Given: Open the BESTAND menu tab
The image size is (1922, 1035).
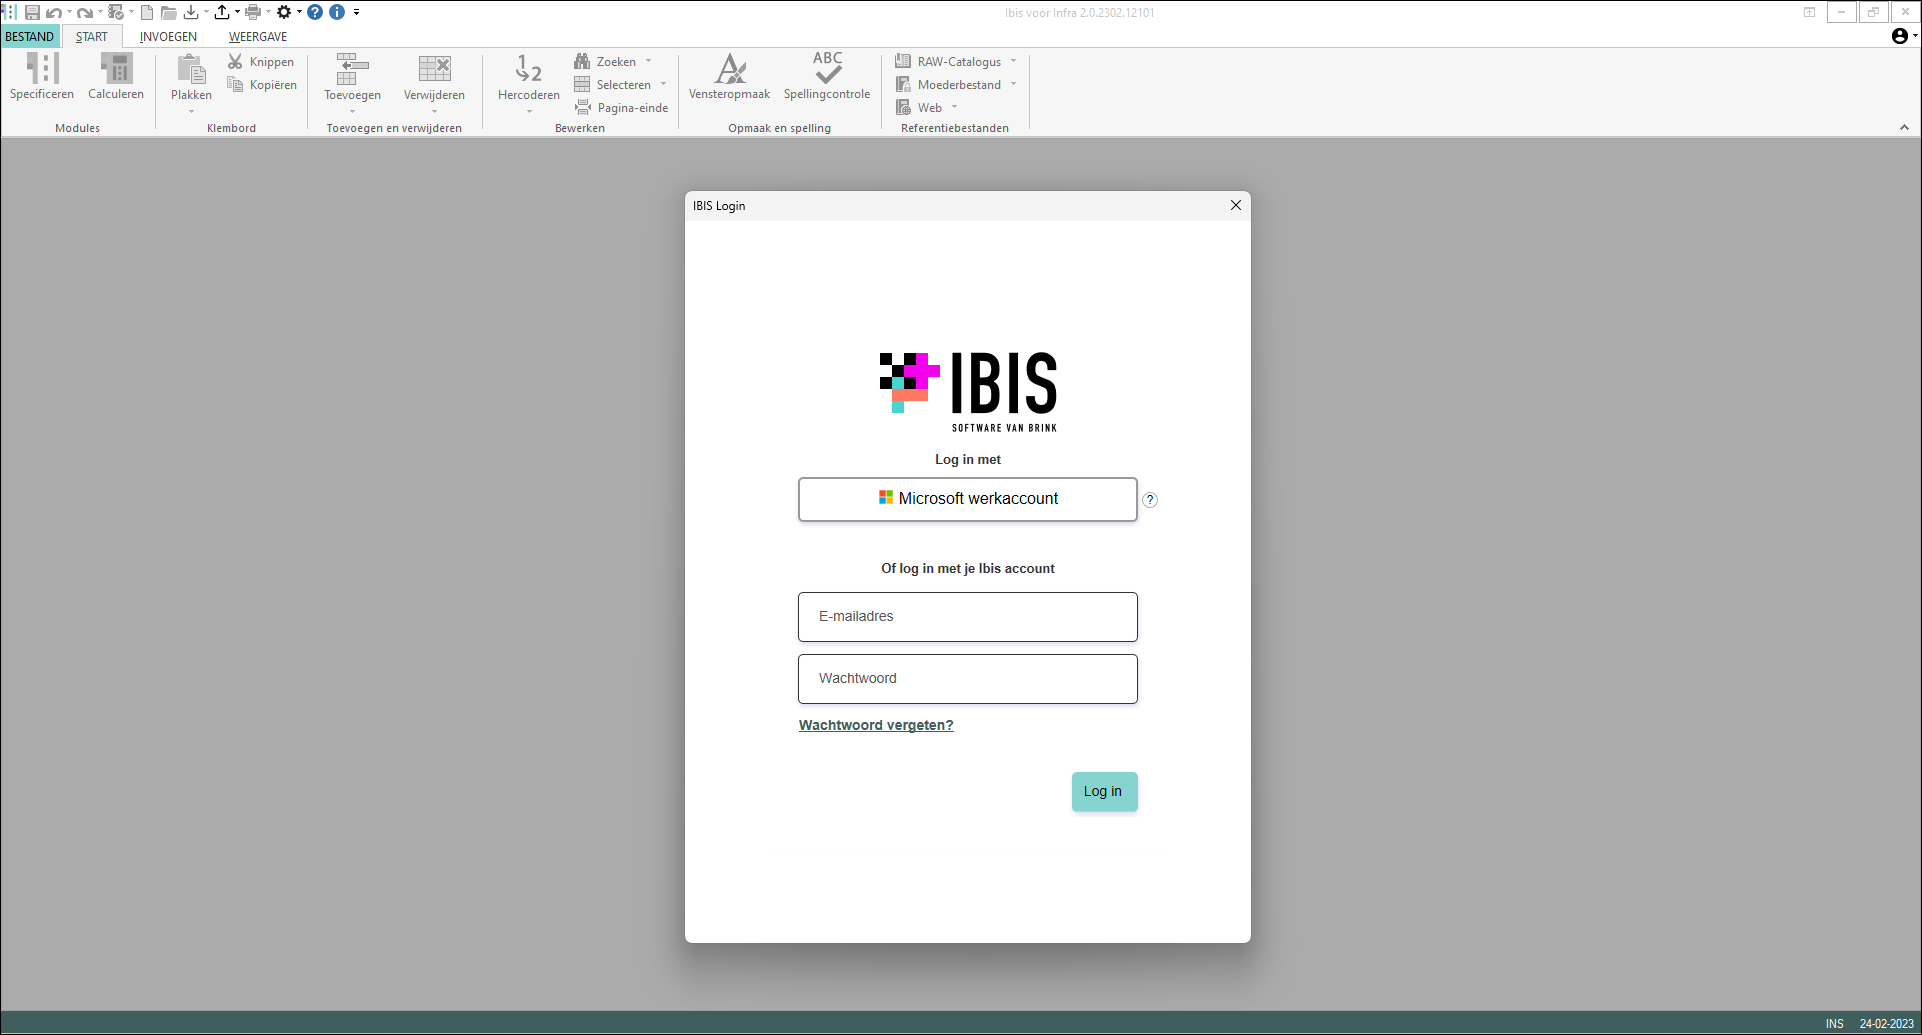Looking at the screenshot, I should click(x=30, y=36).
